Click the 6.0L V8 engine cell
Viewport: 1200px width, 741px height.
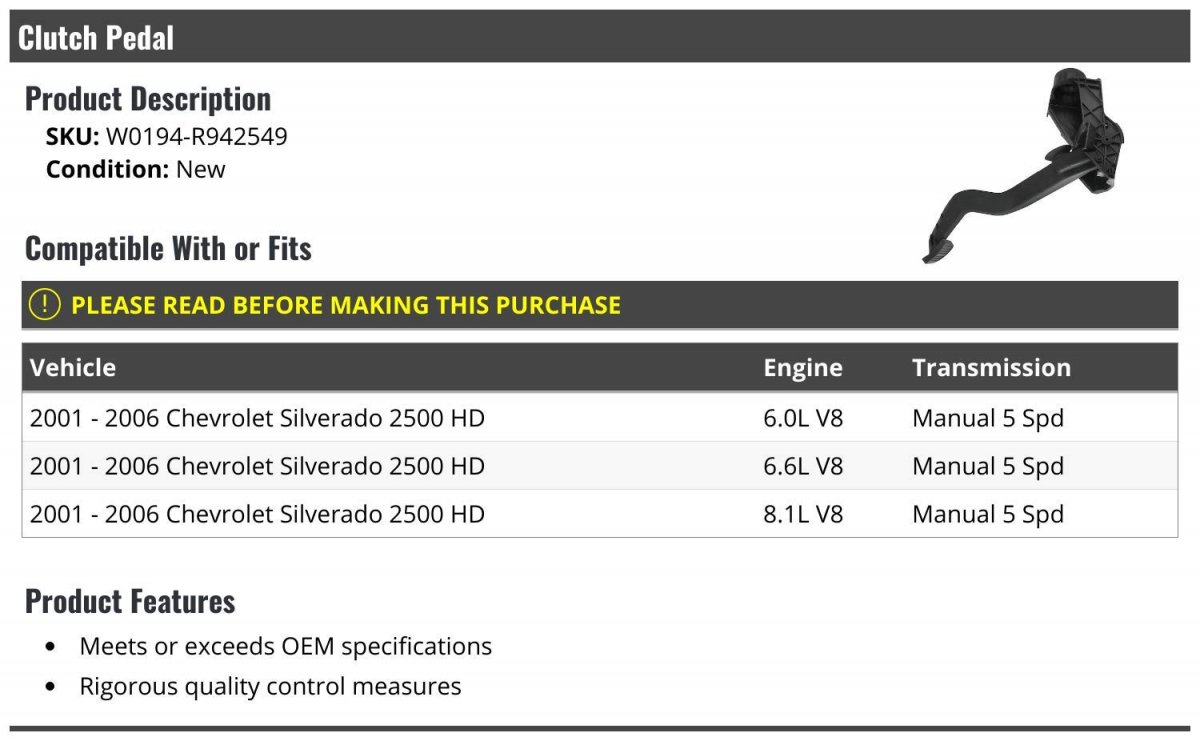pyautogui.click(x=803, y=418)
